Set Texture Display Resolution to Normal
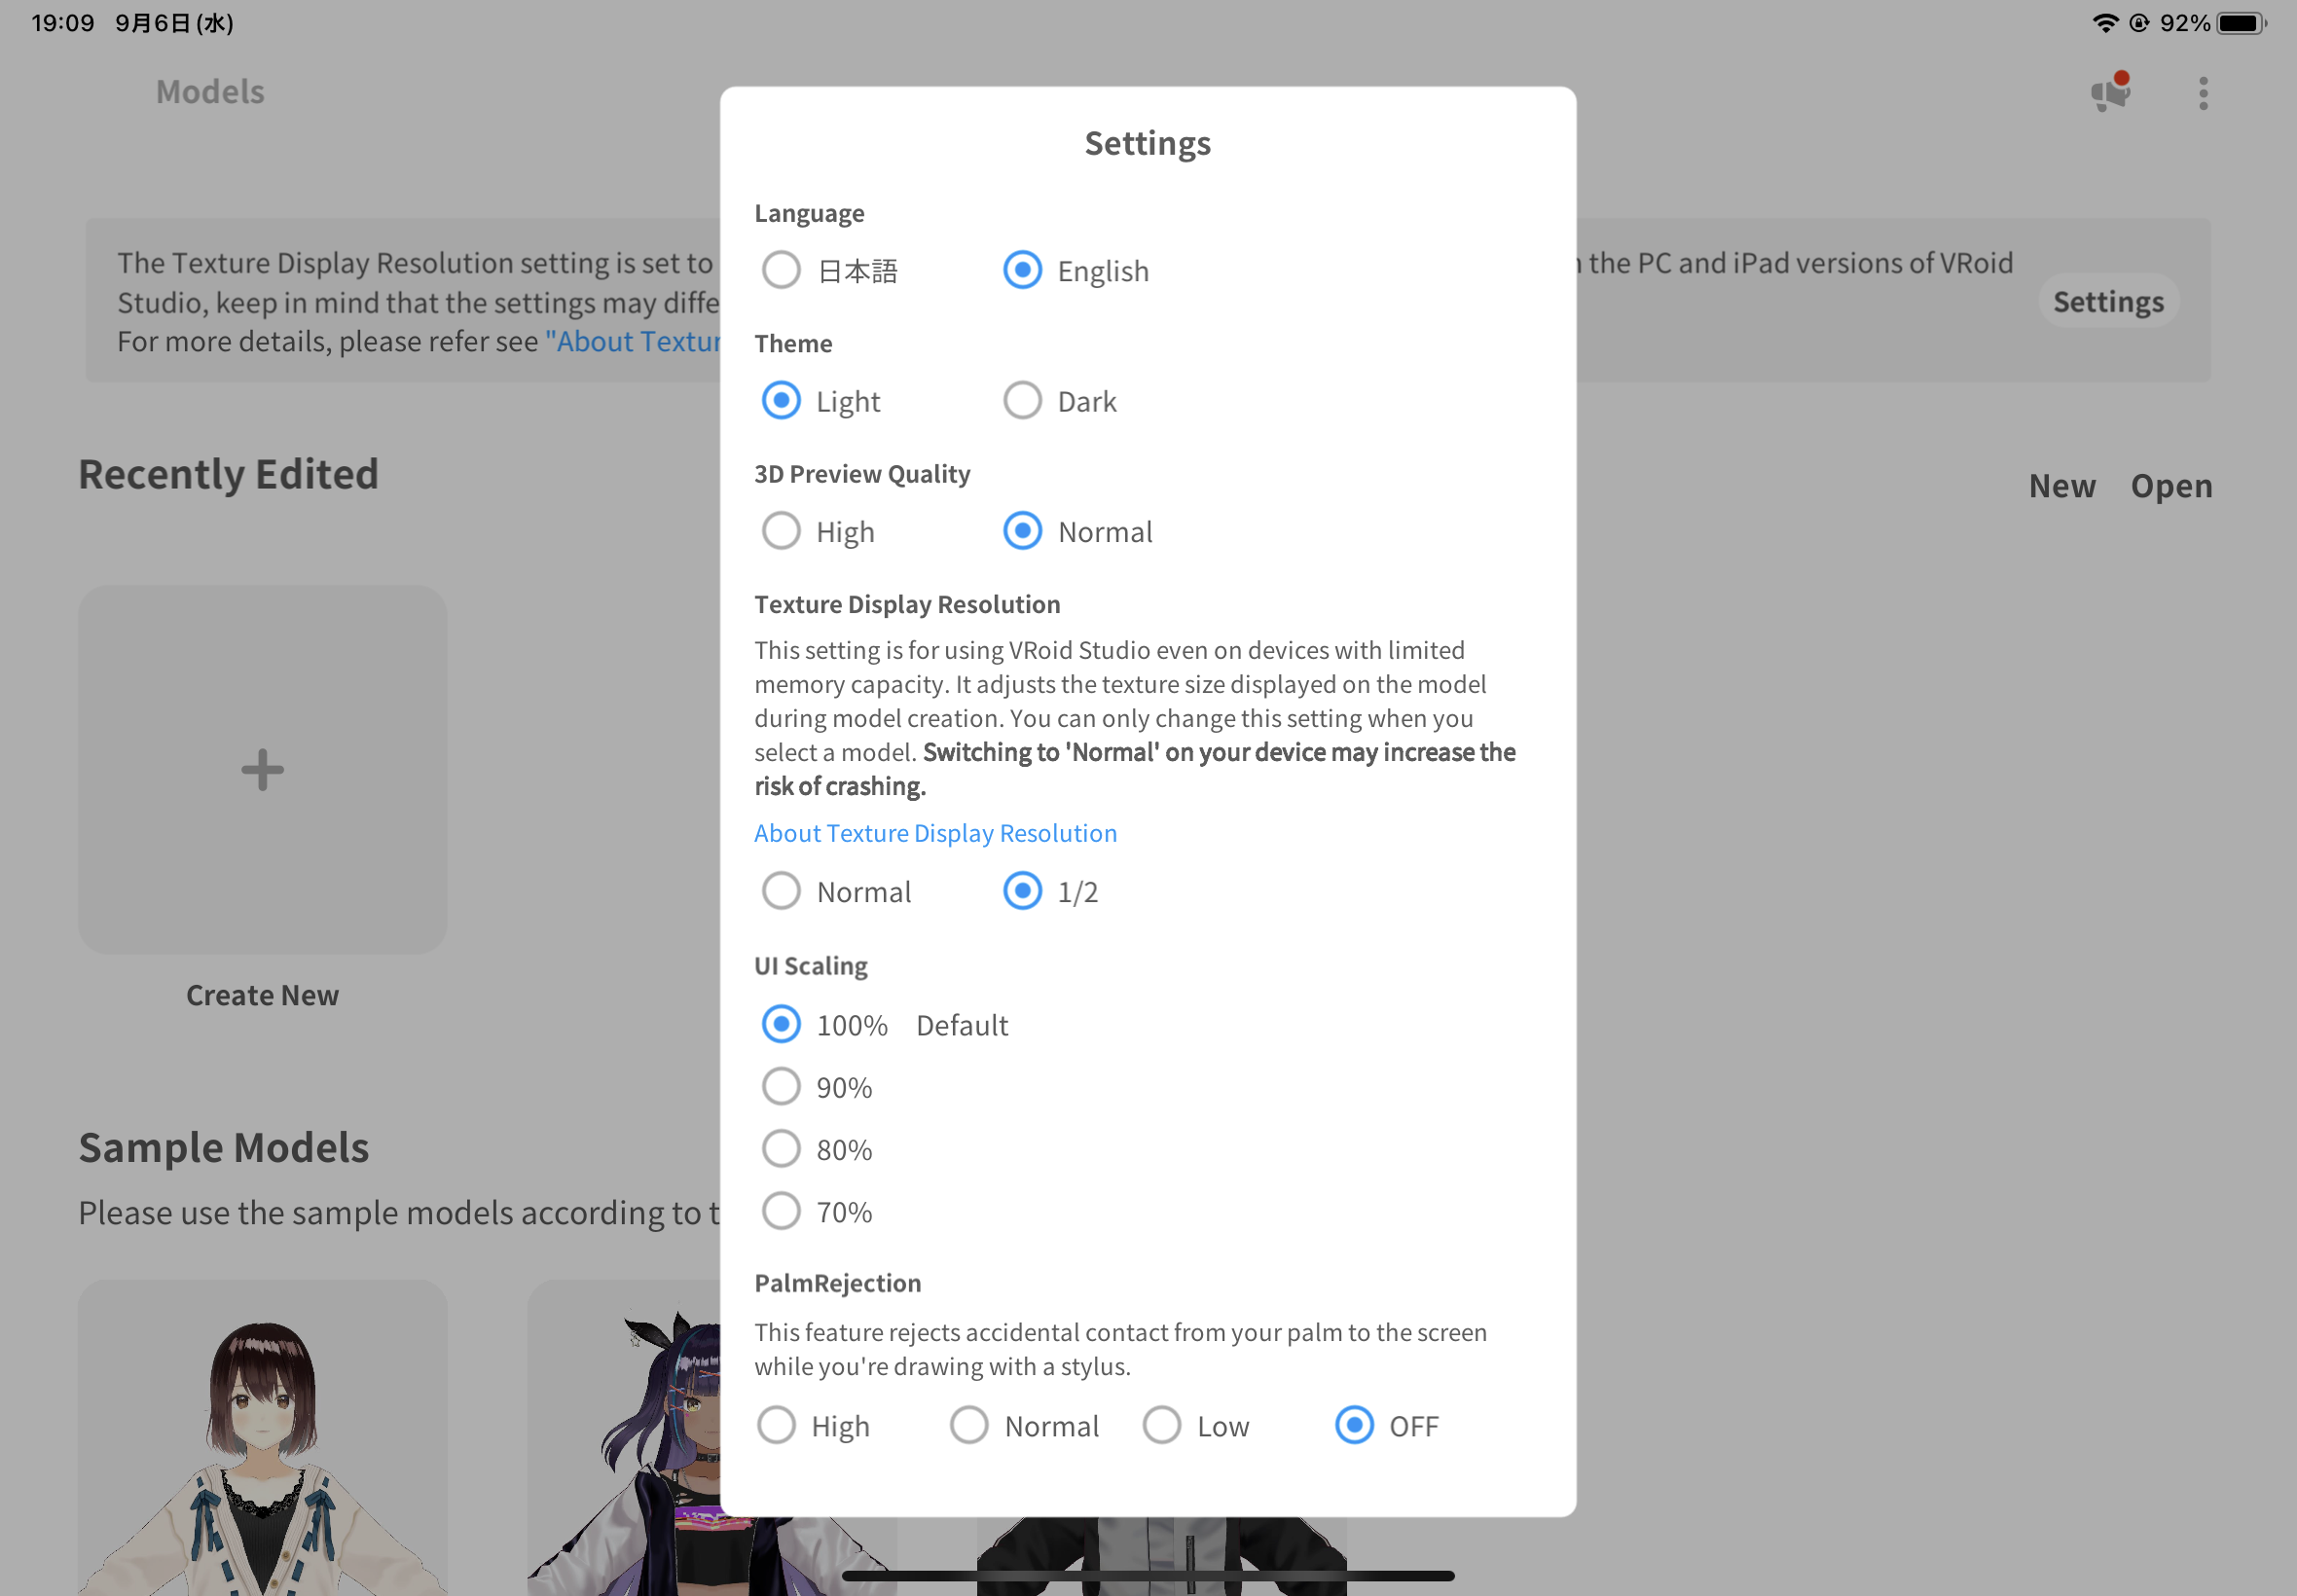 tap(781, 891)
